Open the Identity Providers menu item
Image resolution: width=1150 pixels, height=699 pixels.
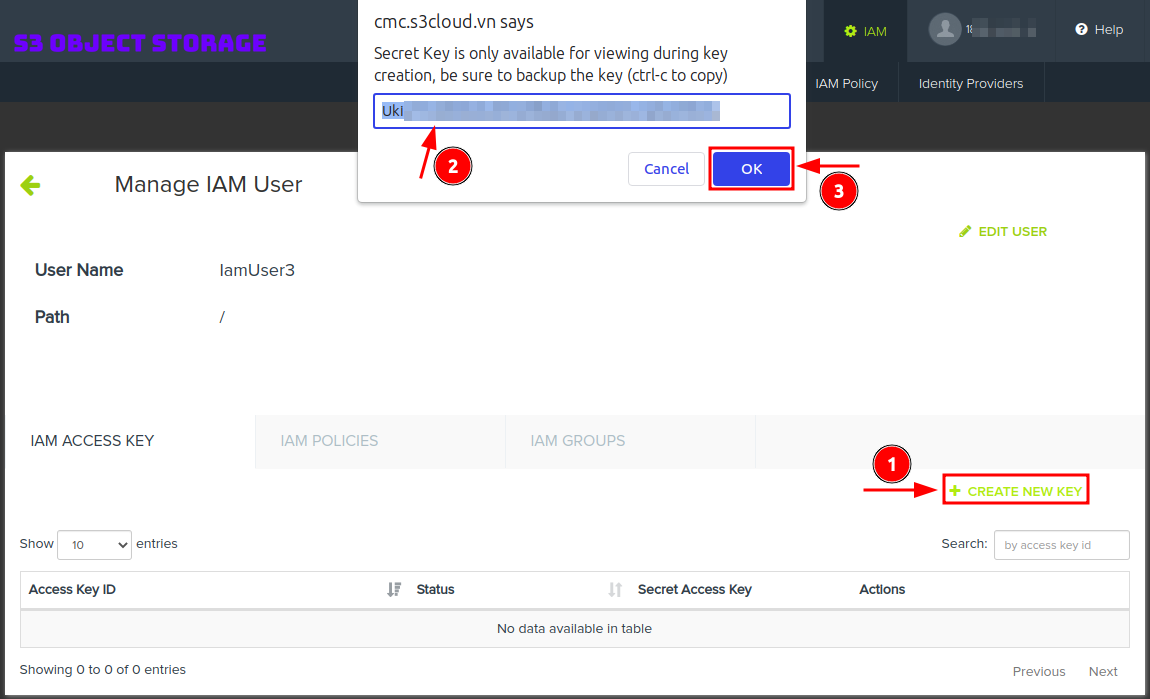[970, 83]
